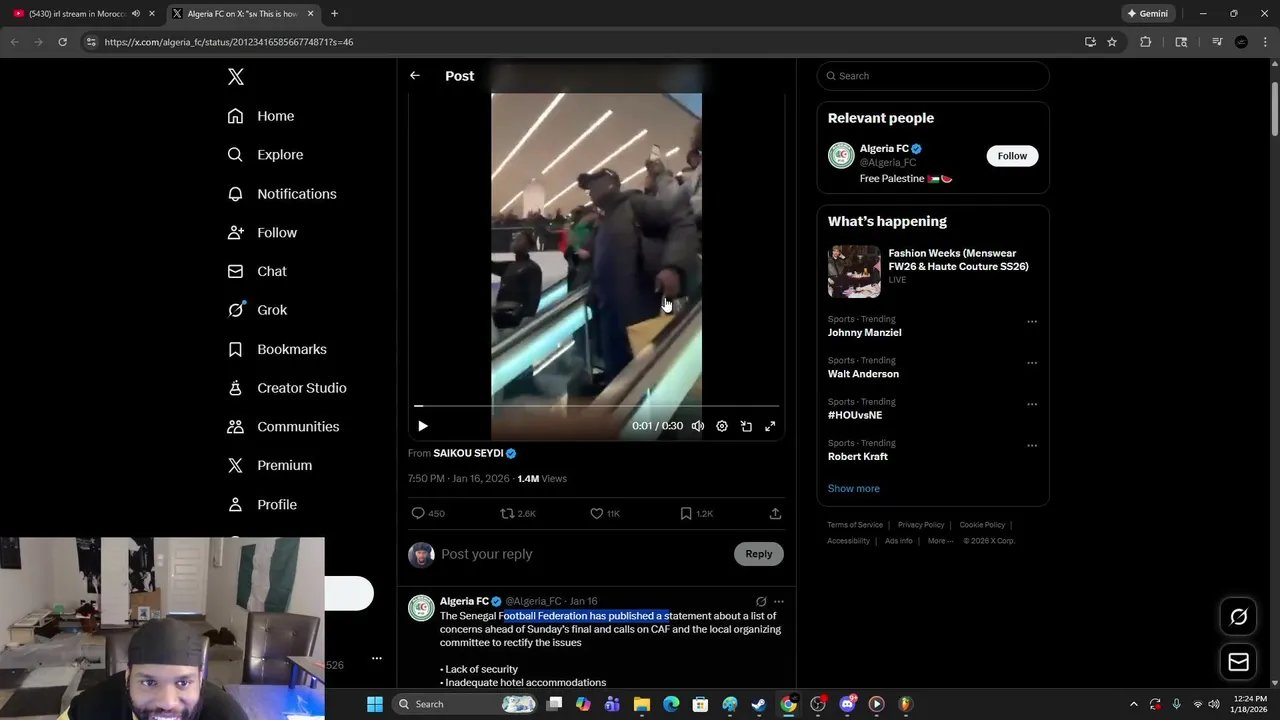Click the Follow person icon in sidebar

coord(235,232)
